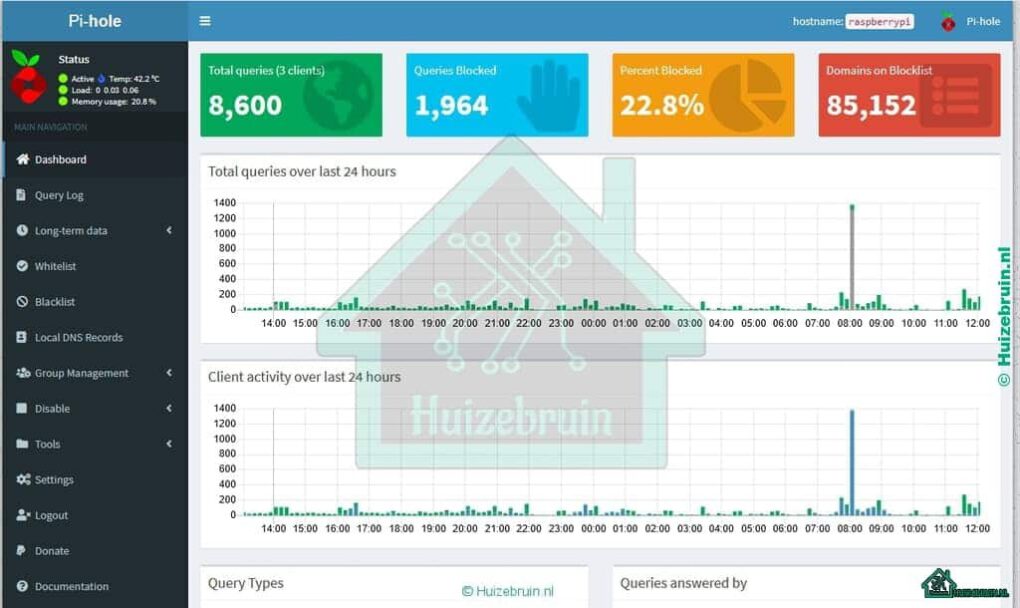Open the Pi-hole user menu in header
This screenshot has width=1020, height=608.
971,21
